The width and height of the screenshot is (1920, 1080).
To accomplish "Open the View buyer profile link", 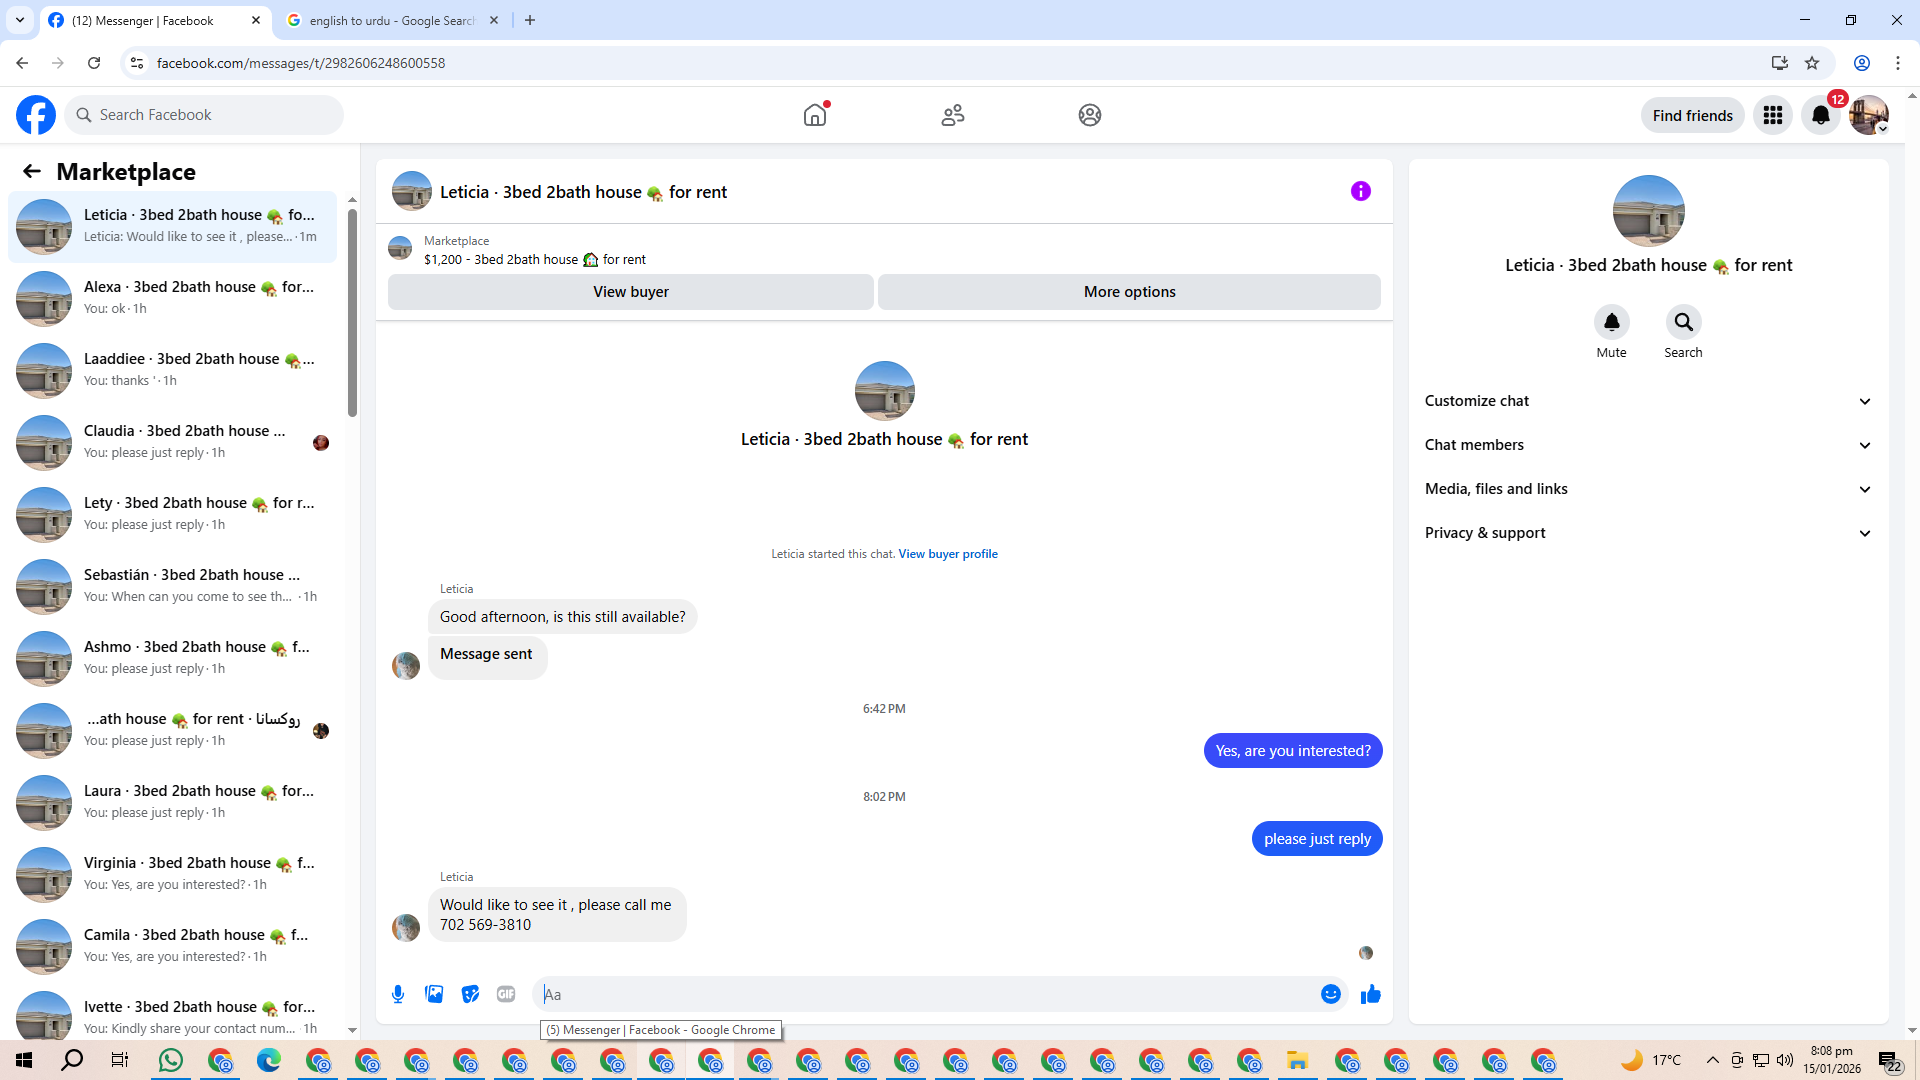I will pyautogui.click(x=947, y=554).
